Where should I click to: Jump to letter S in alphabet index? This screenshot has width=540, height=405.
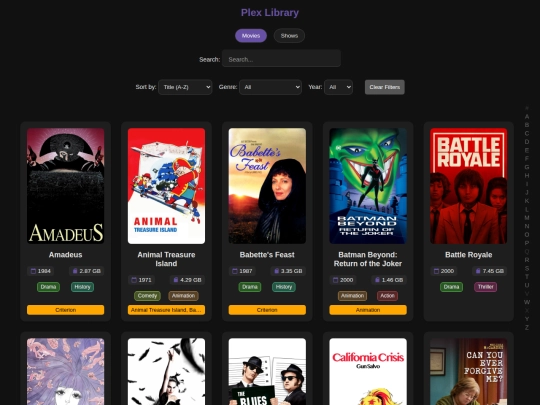pyautogui.click(x=527, y=268)
